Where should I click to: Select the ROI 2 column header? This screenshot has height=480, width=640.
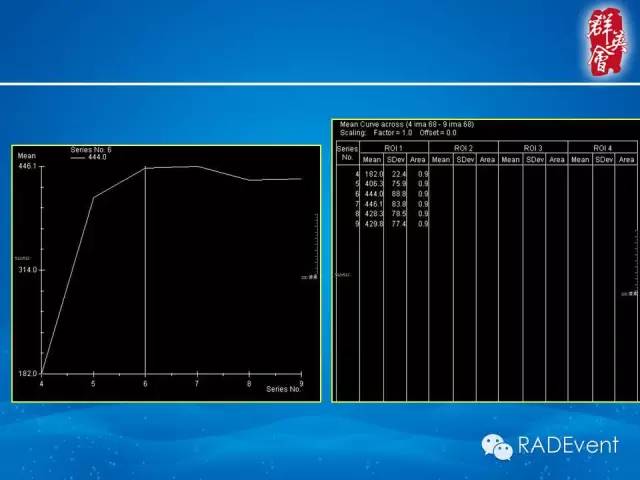point(464,148)
